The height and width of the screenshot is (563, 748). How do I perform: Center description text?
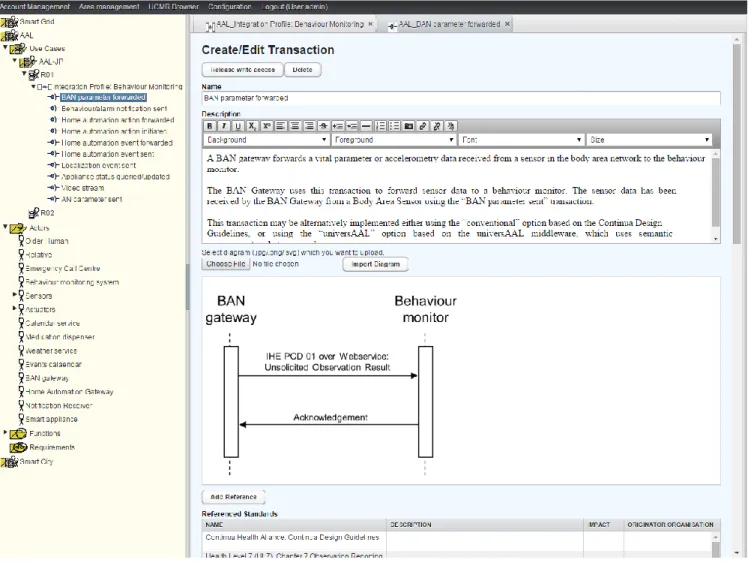click(x=295, y=126)
